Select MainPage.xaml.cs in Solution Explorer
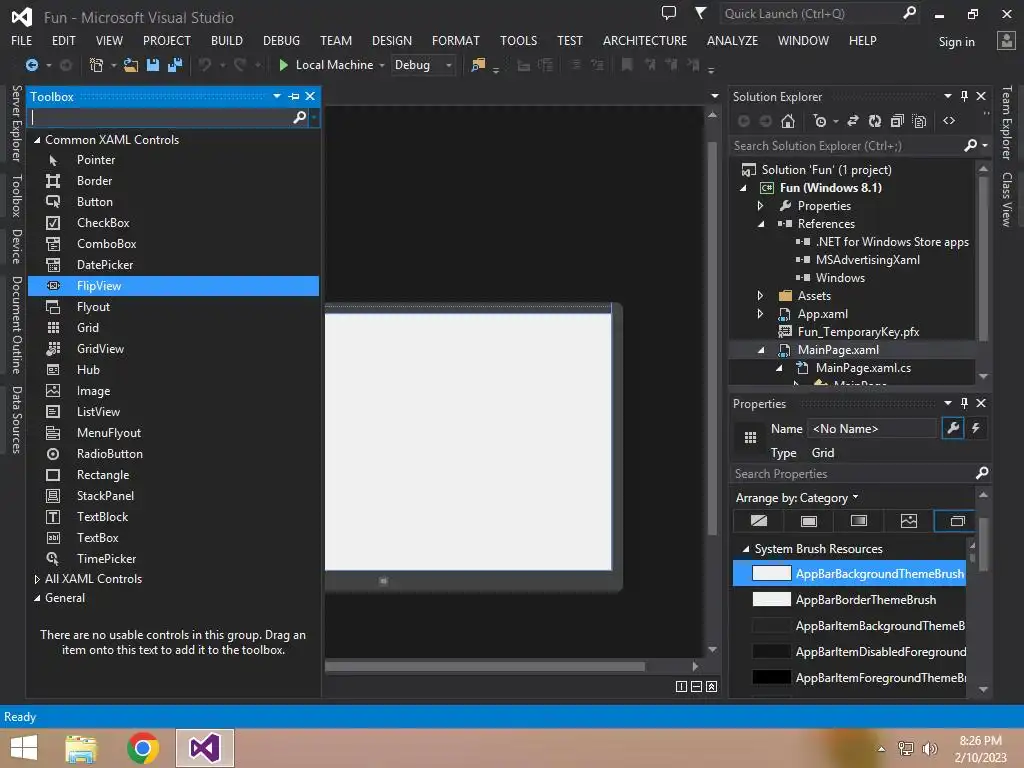The width and height of the screenshot is (1024, 768). point(863,368)
